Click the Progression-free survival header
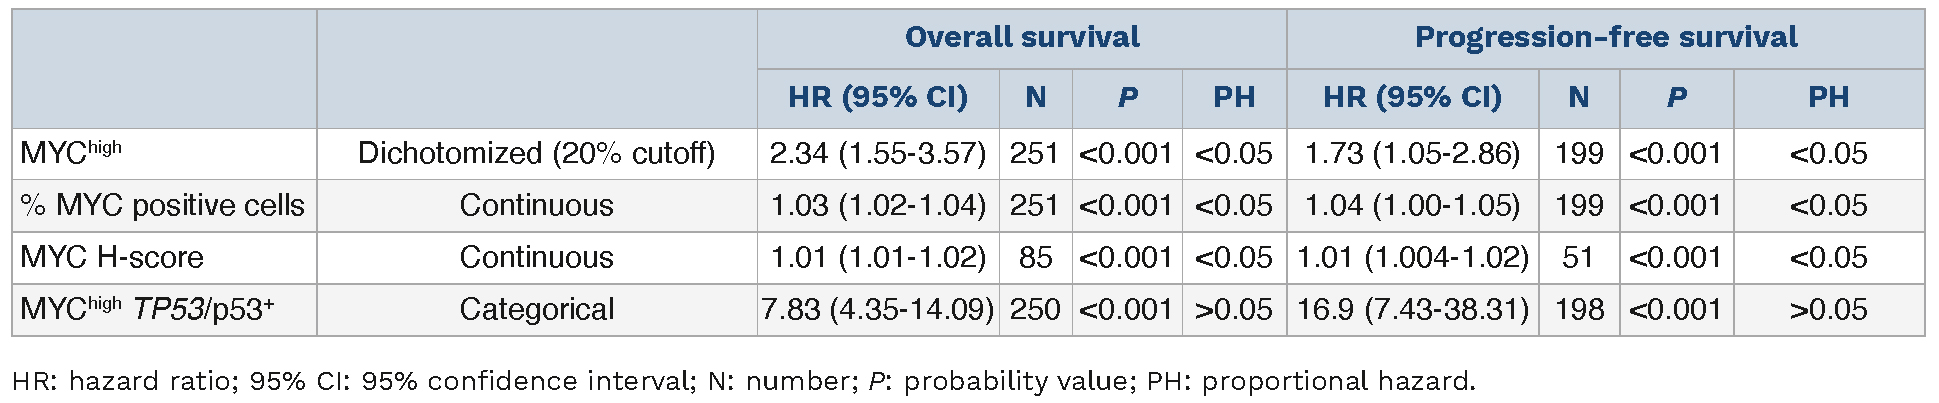The width and height of the screenshot is (1939, 403). (1605, 38)
